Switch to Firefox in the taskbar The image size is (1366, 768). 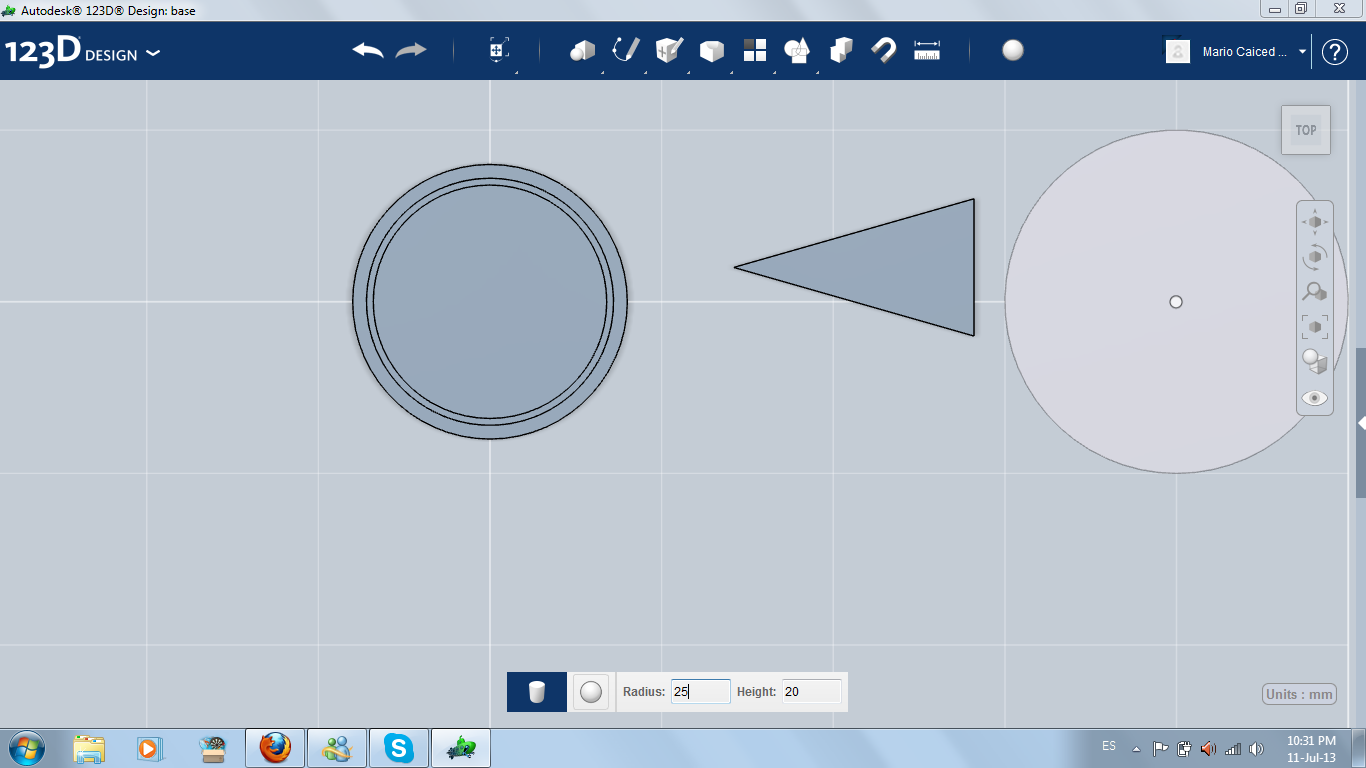[275, 748]
